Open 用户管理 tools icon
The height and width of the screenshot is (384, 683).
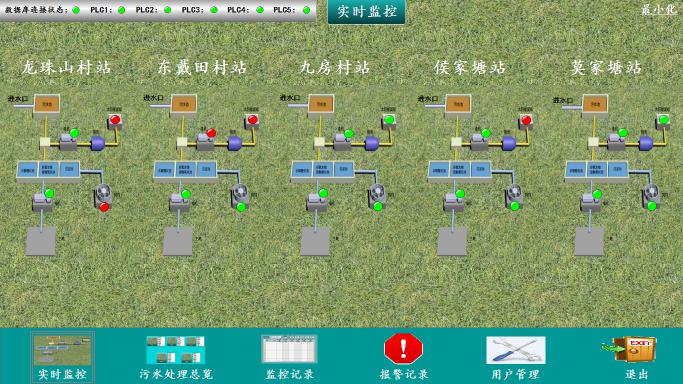[x=516, y=350]
